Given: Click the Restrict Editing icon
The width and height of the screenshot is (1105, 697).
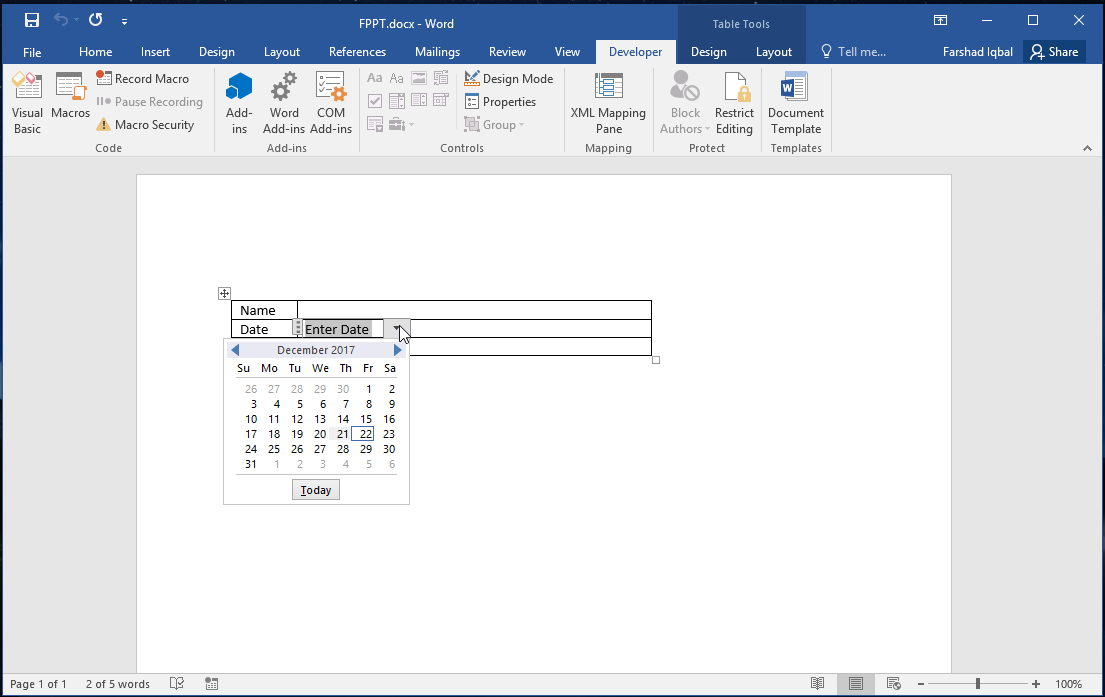Looking at the screenshot, I should coord(734,103).
